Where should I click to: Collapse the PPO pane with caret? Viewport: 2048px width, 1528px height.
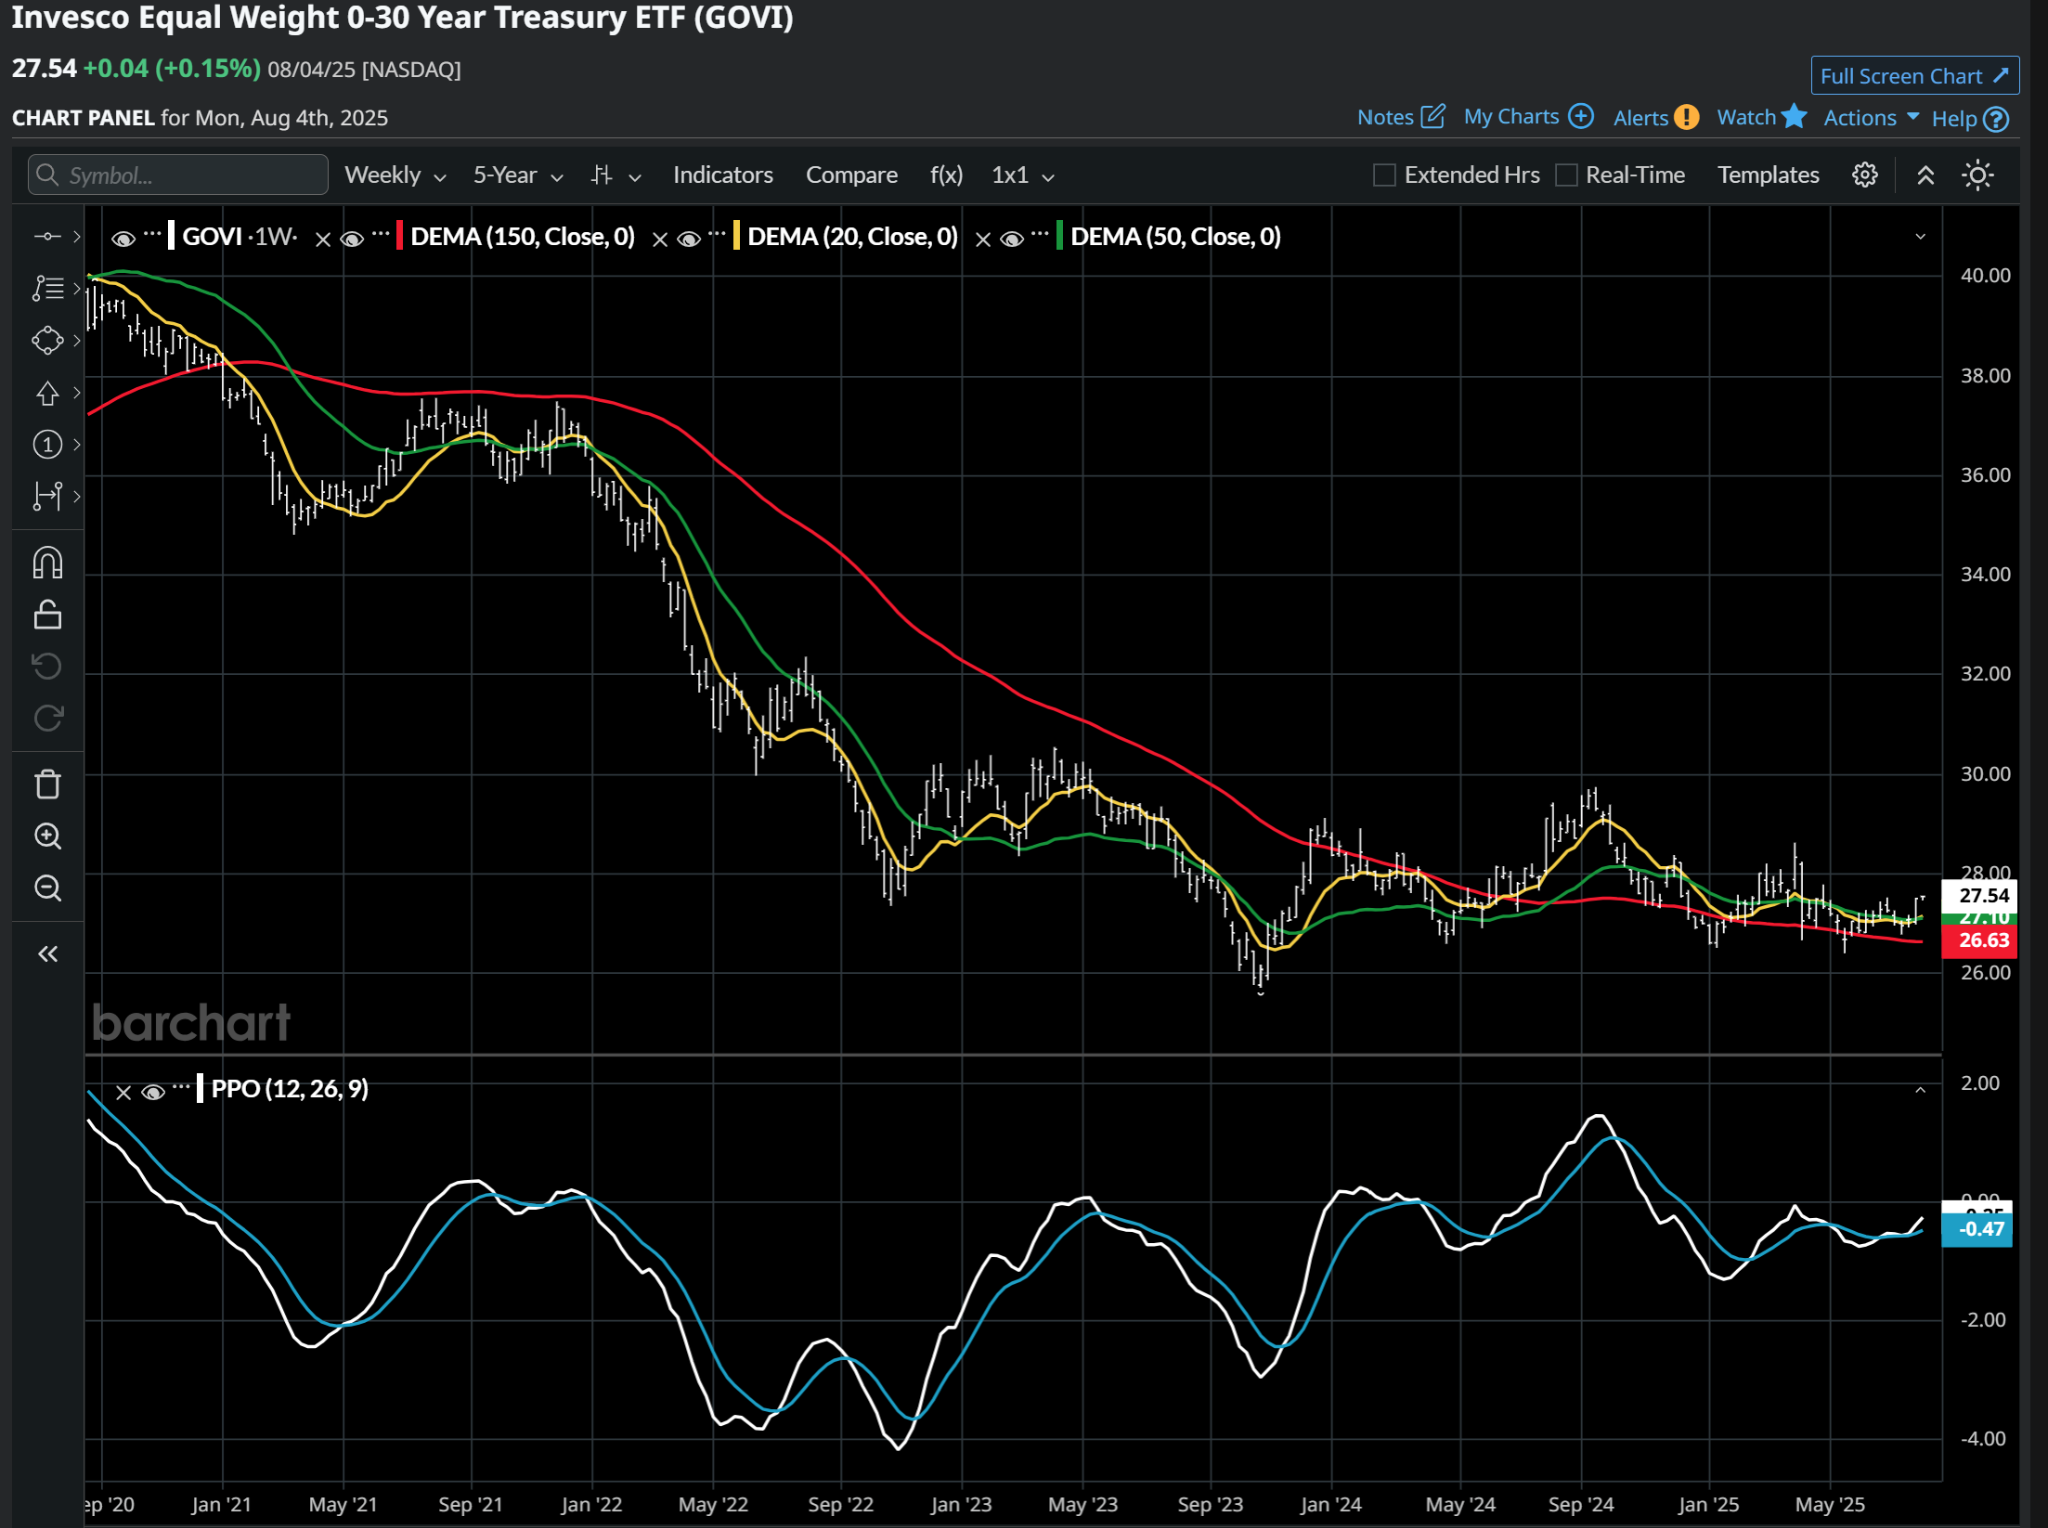pos(1920,1090)
